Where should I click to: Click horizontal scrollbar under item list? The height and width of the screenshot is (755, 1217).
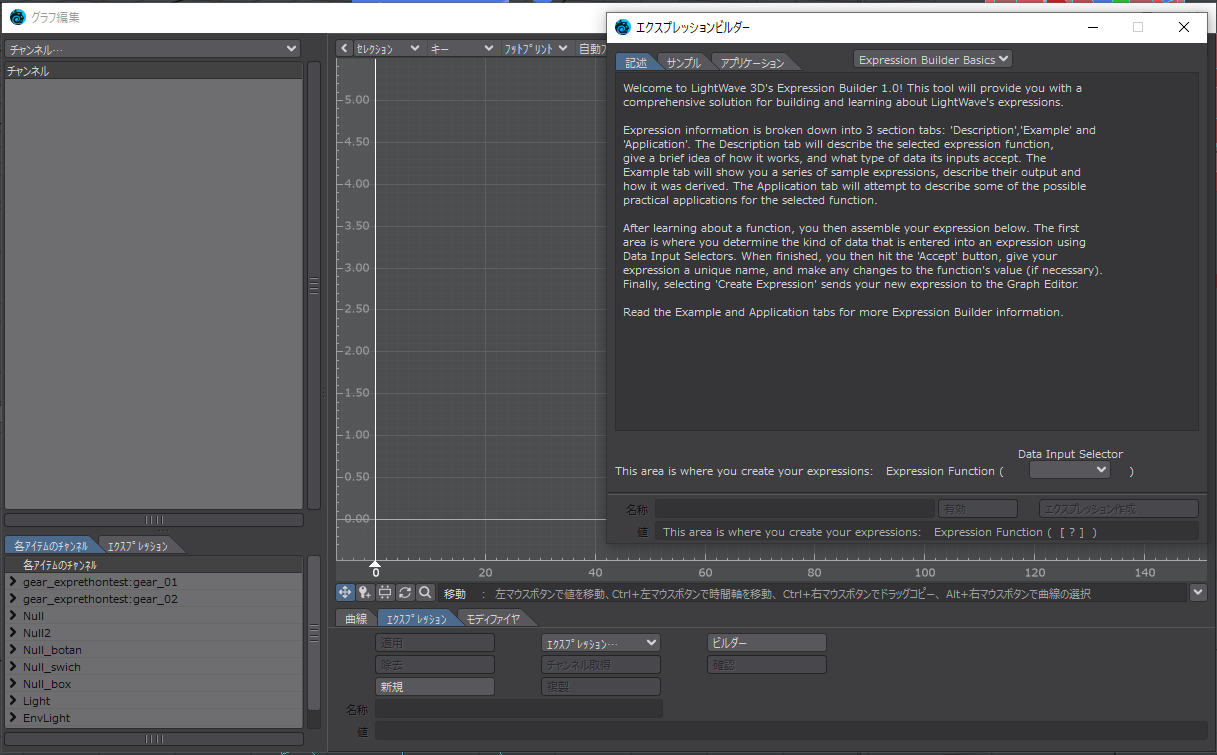[154, 739]
